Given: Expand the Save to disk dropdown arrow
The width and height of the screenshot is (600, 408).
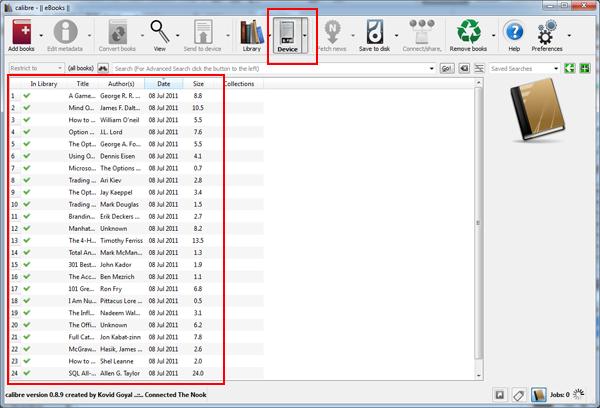Looking at the screenshot, I should [x=396, y=36].
